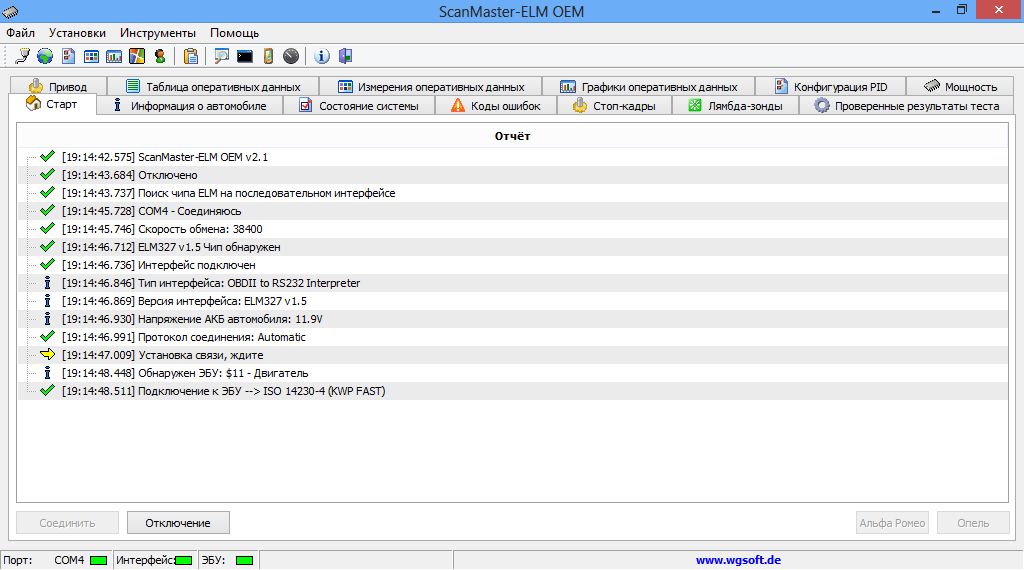Open the clipboard report toolbar icon
The image size is (1024, 570).
[x=190, y=56]
